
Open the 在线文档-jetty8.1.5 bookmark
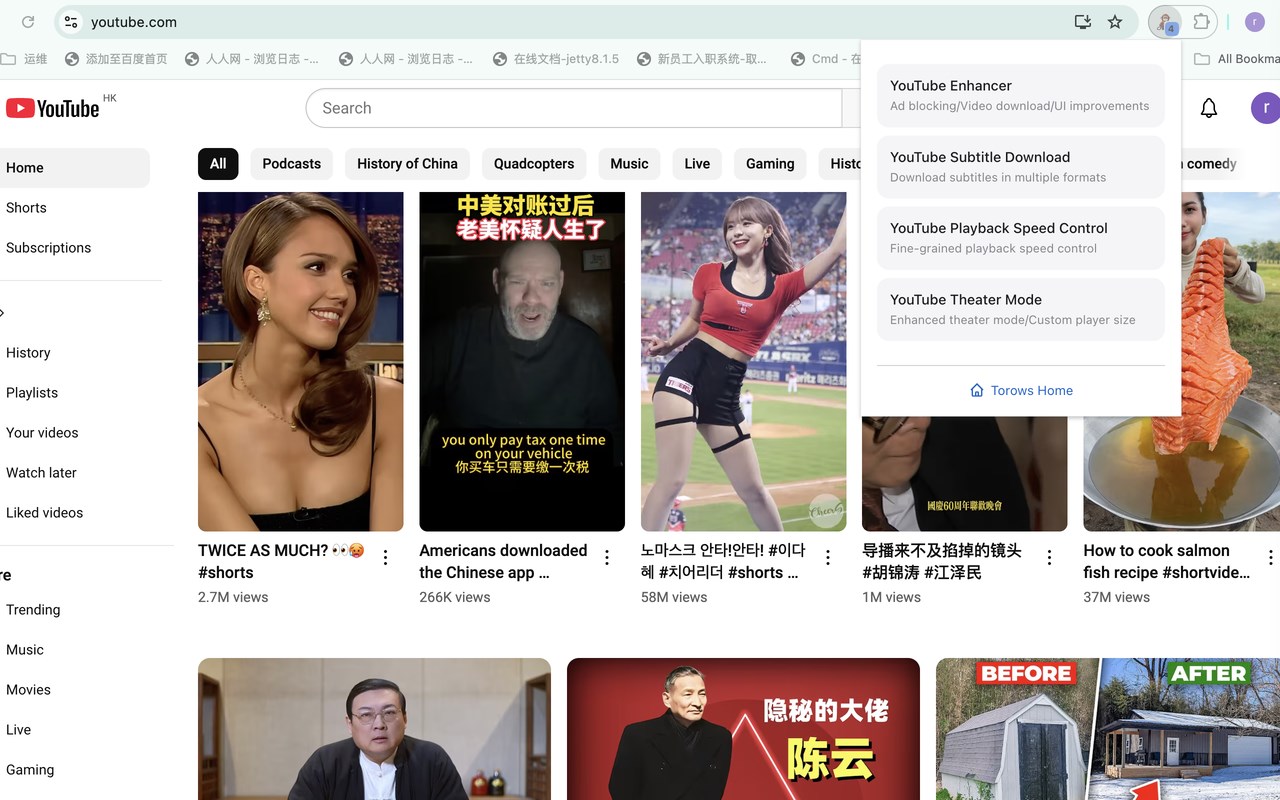[x=556, y=59]
